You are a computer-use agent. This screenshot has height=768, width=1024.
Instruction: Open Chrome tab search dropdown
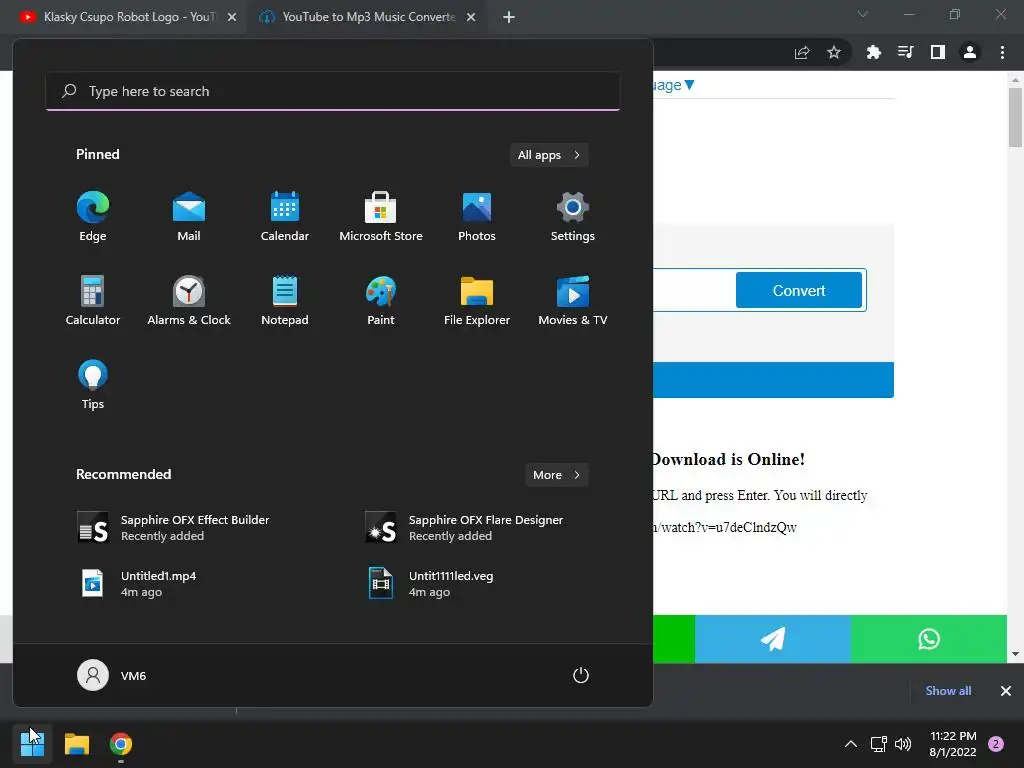click(x=863, y=14)
